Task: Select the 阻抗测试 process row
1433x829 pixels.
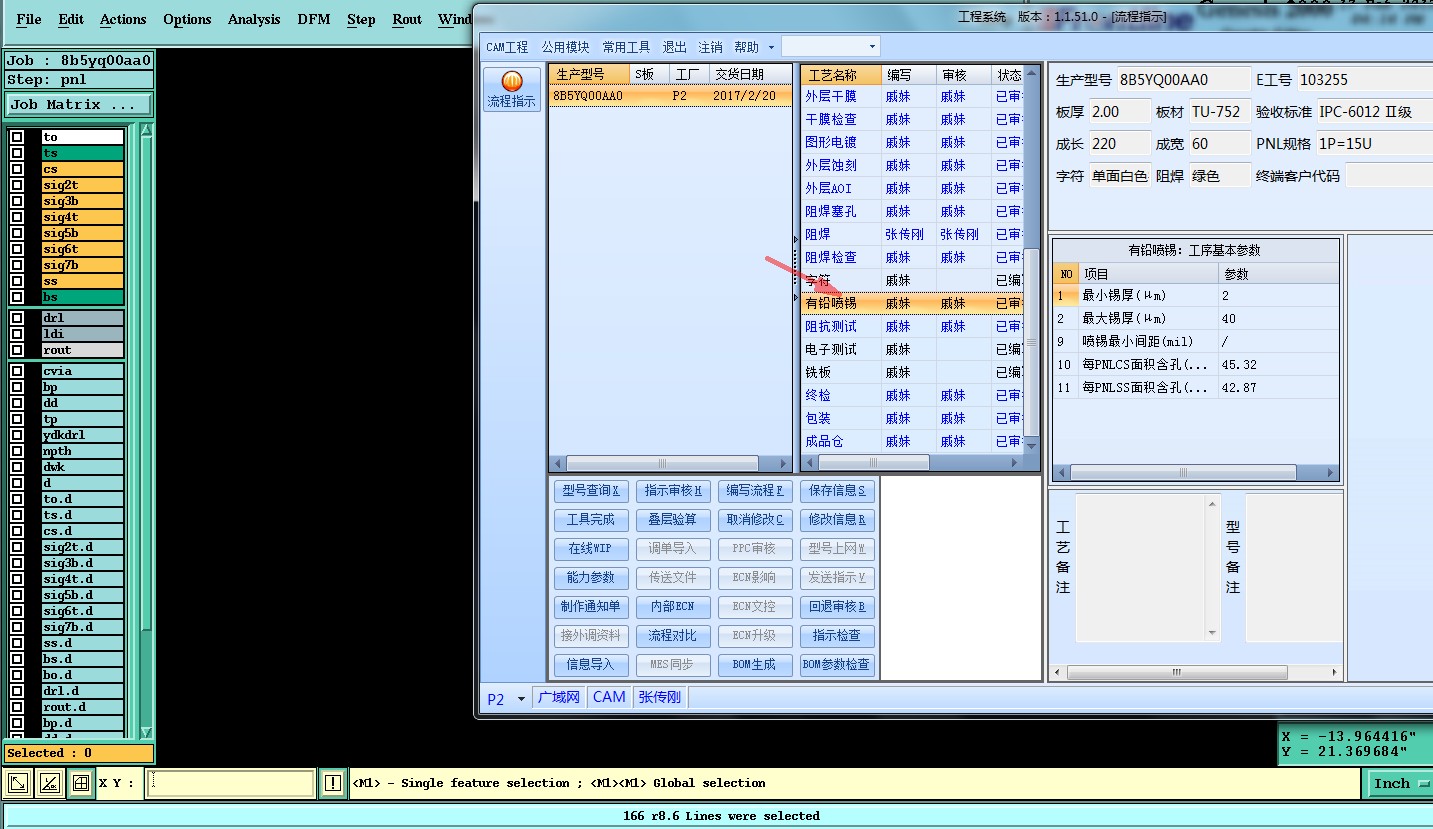Action: 912,326
